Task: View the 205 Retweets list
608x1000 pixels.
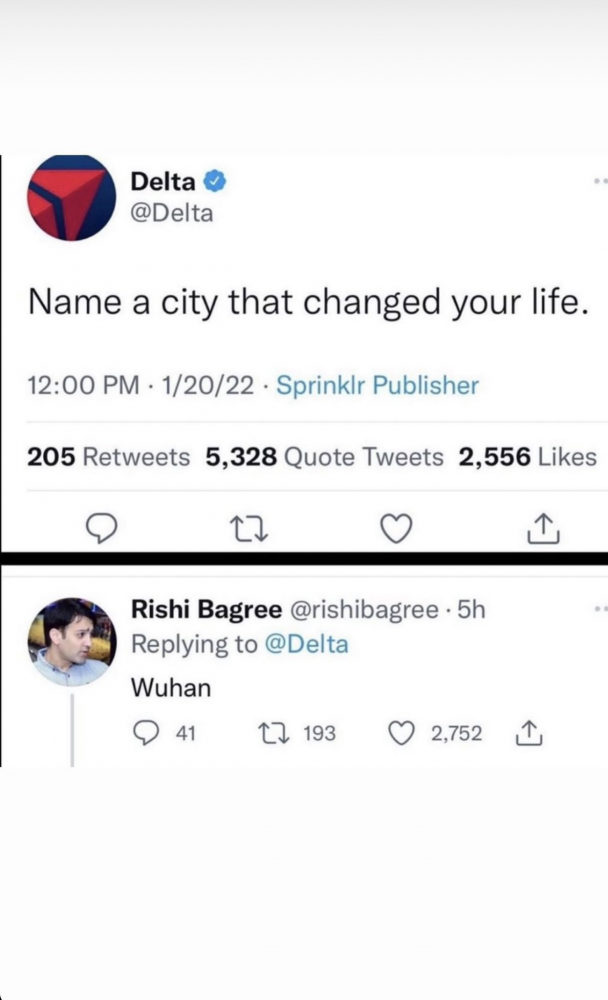Action: click(x=108, y=457)
